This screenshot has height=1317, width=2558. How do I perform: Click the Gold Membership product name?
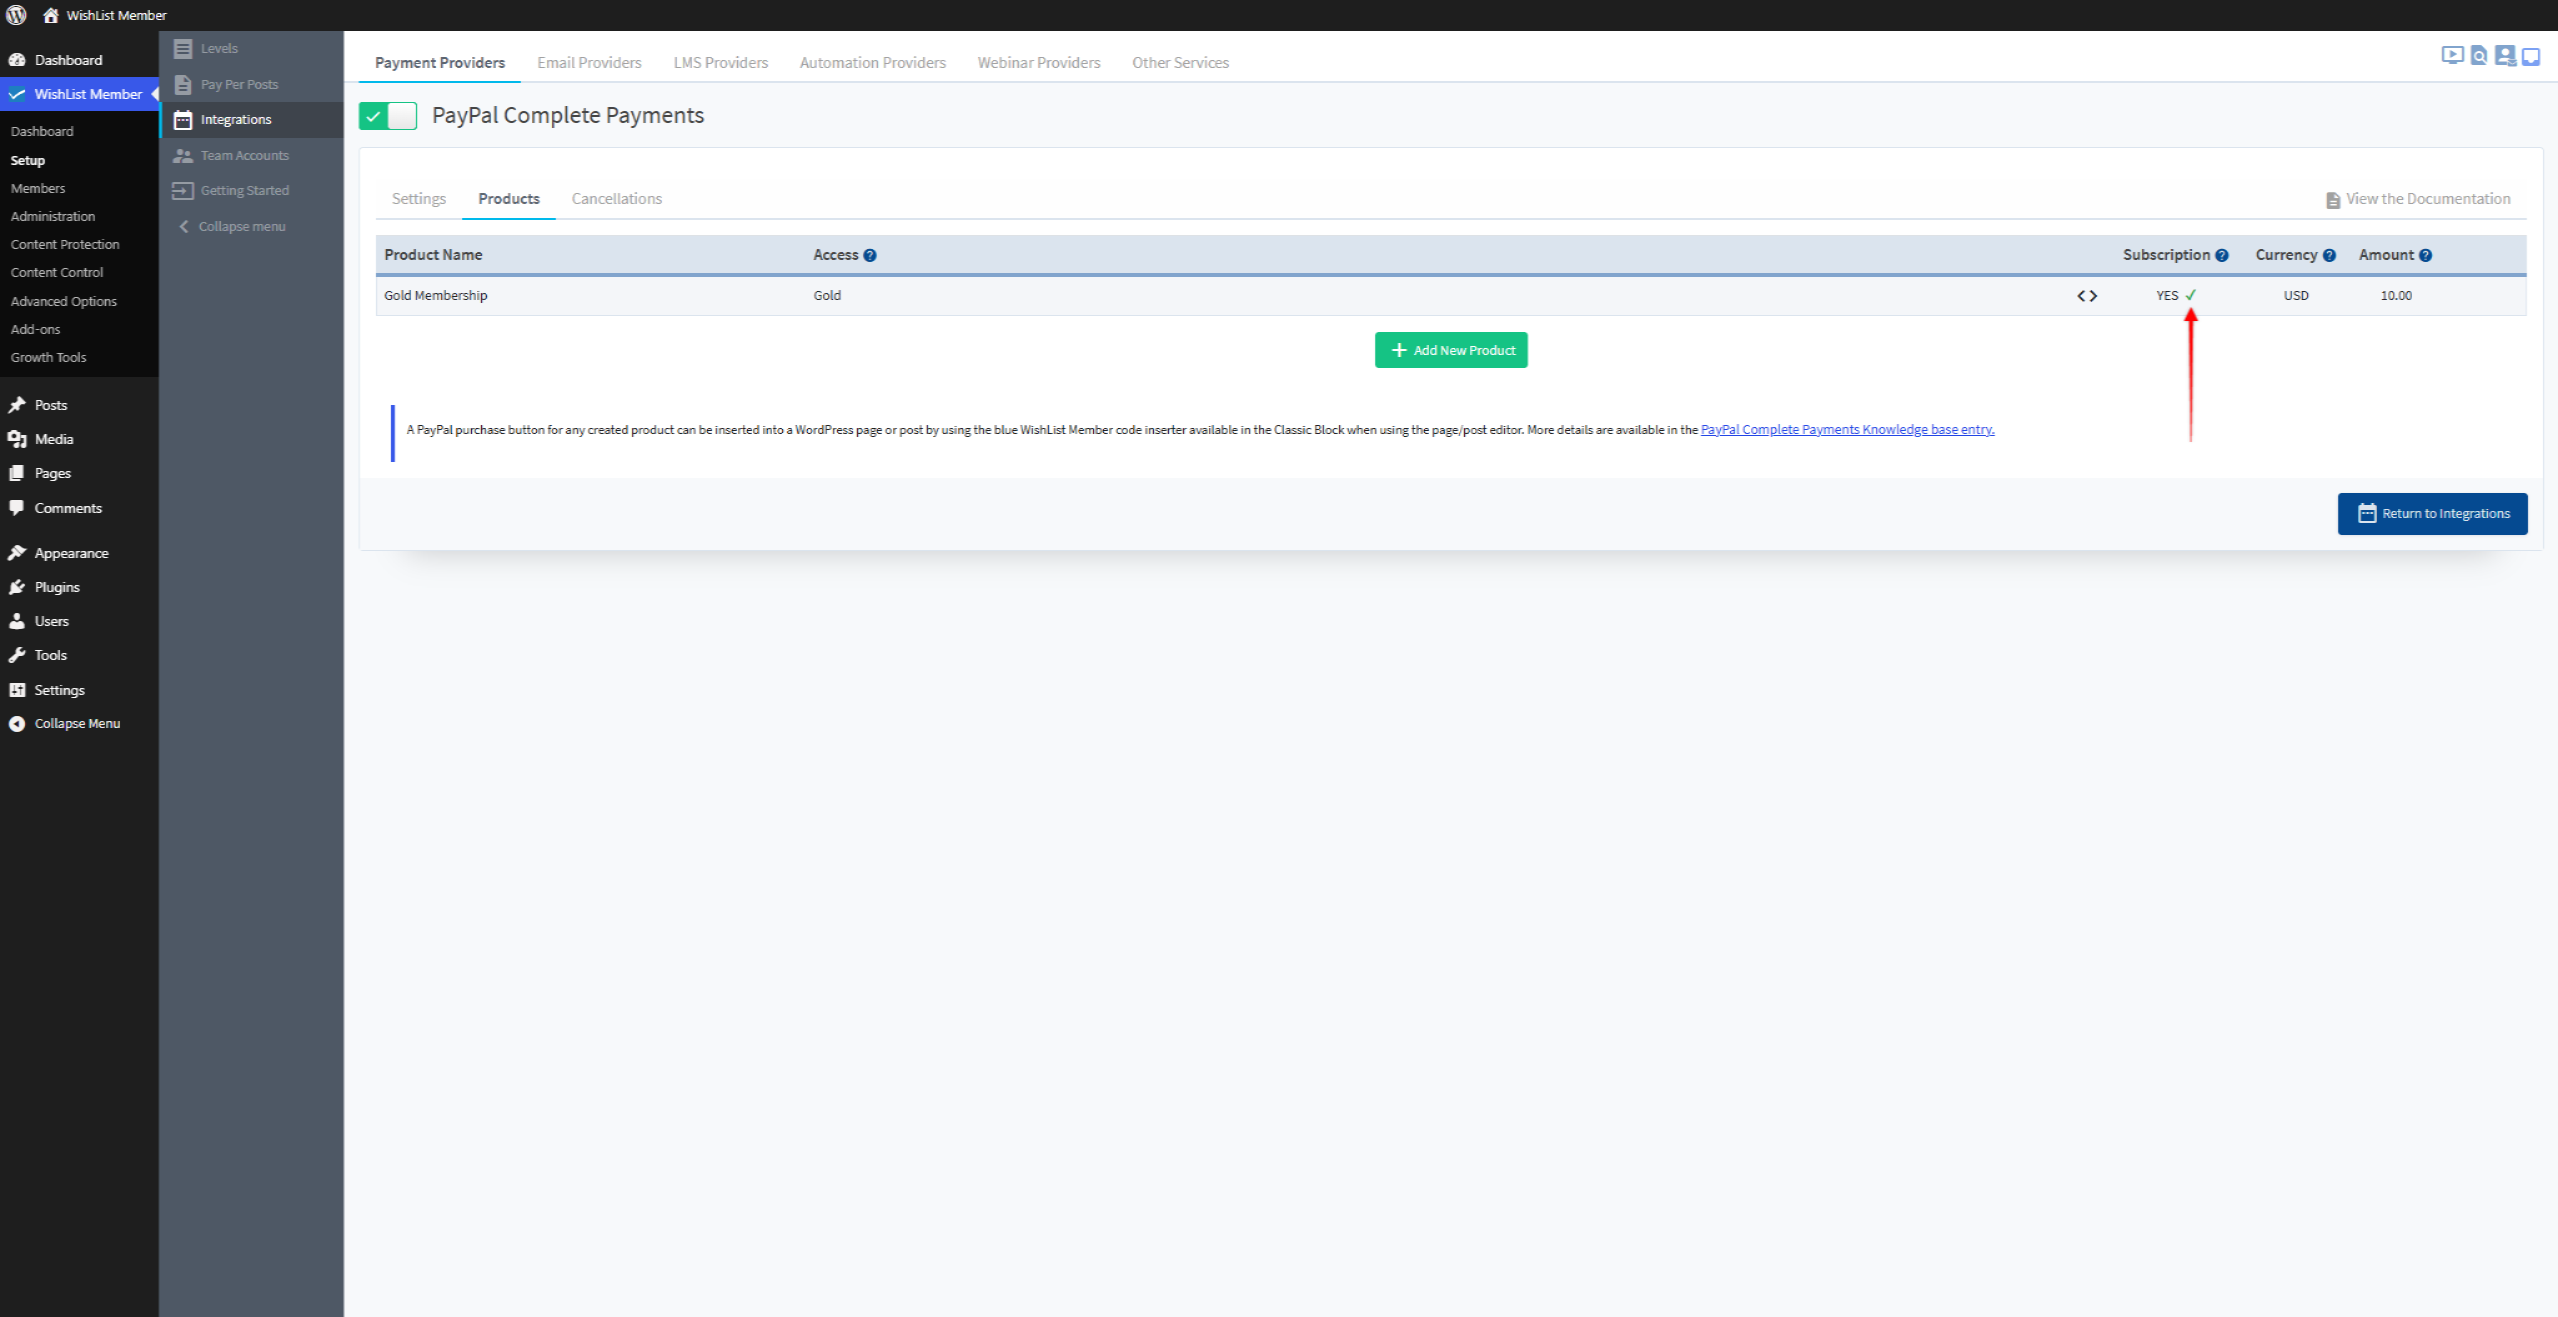(x=436, y=295)
